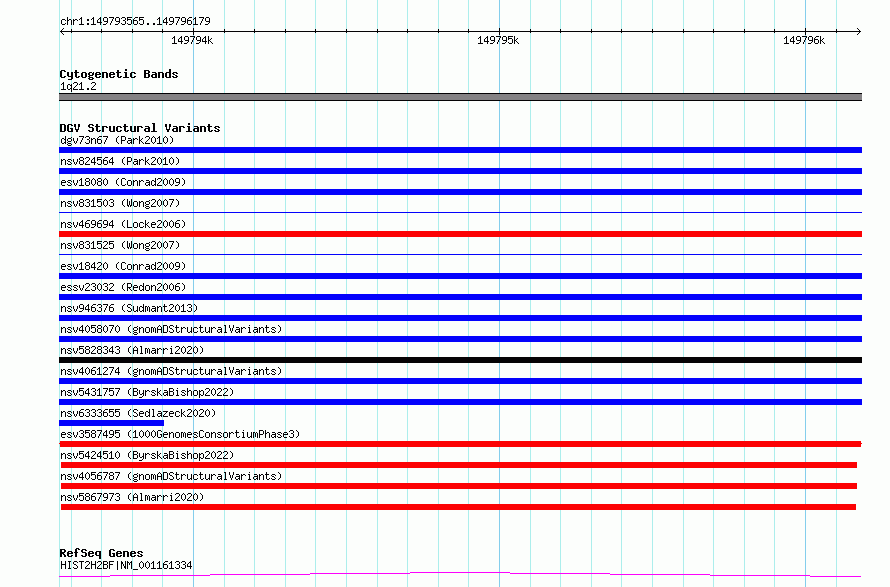Open the nsv4056787 gnomAD variant label
Viewport: 890px width, 587px height.
coord(171,476)
